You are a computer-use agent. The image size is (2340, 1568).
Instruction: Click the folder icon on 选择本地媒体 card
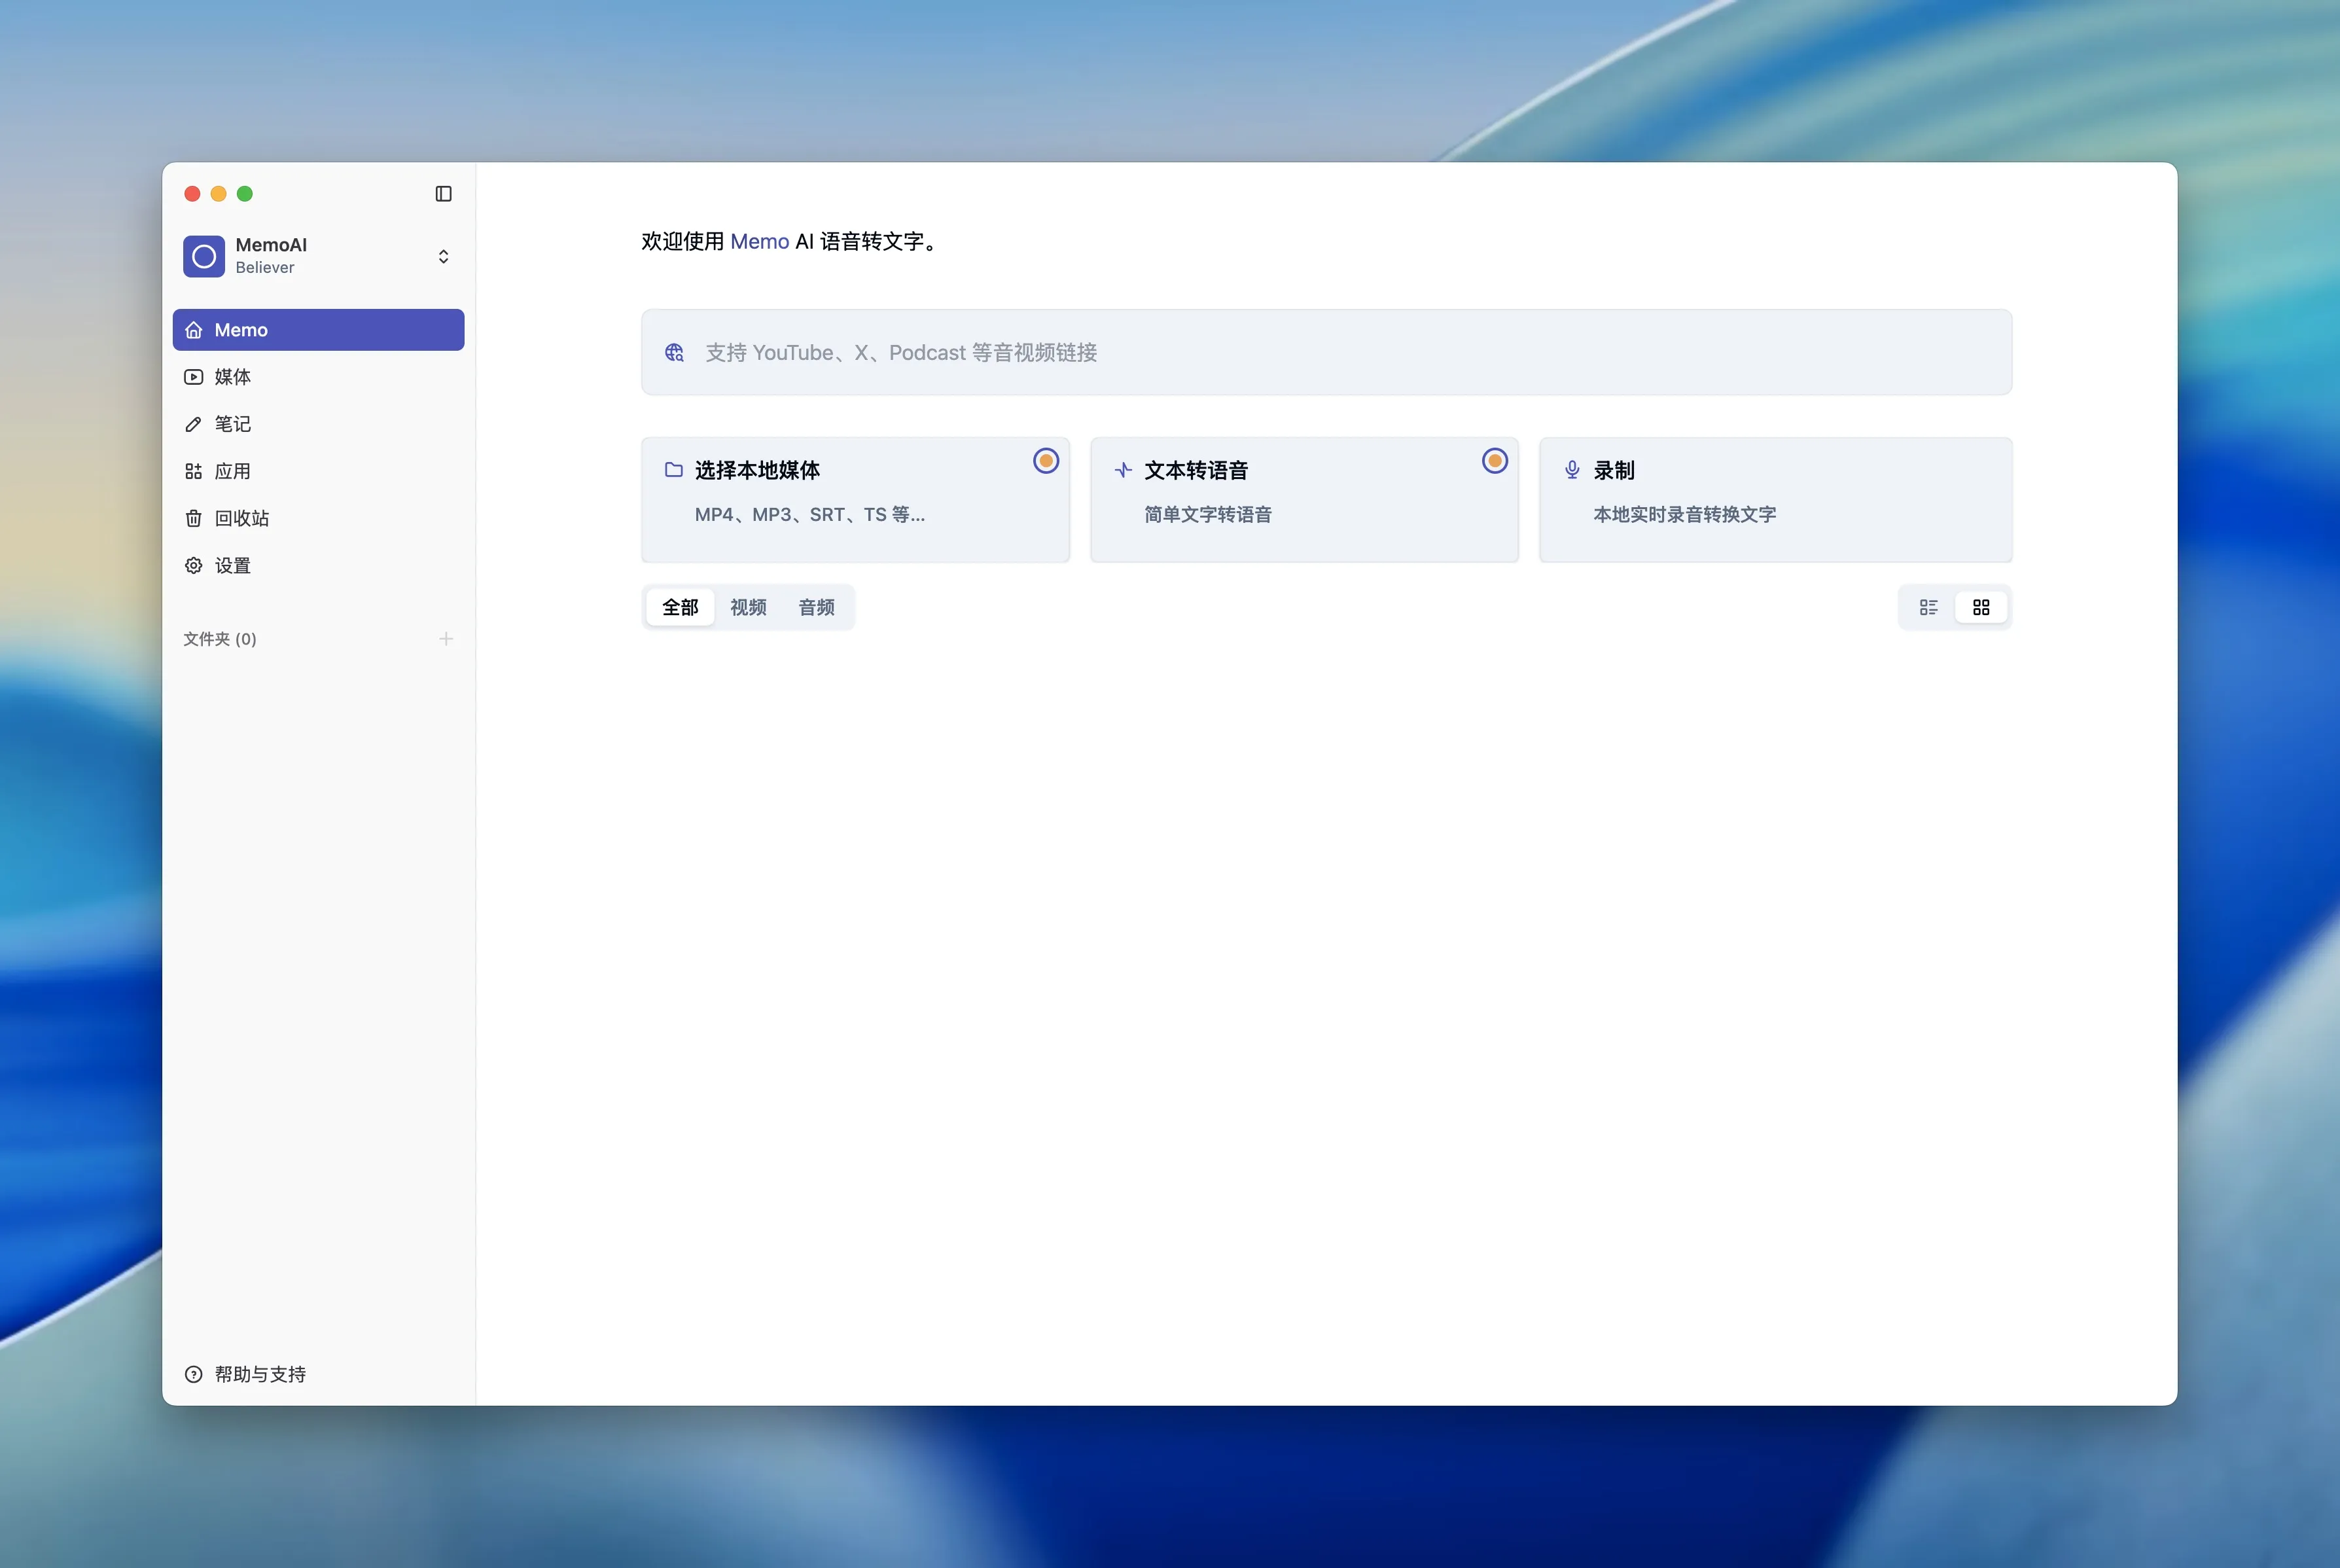[674, 469]
